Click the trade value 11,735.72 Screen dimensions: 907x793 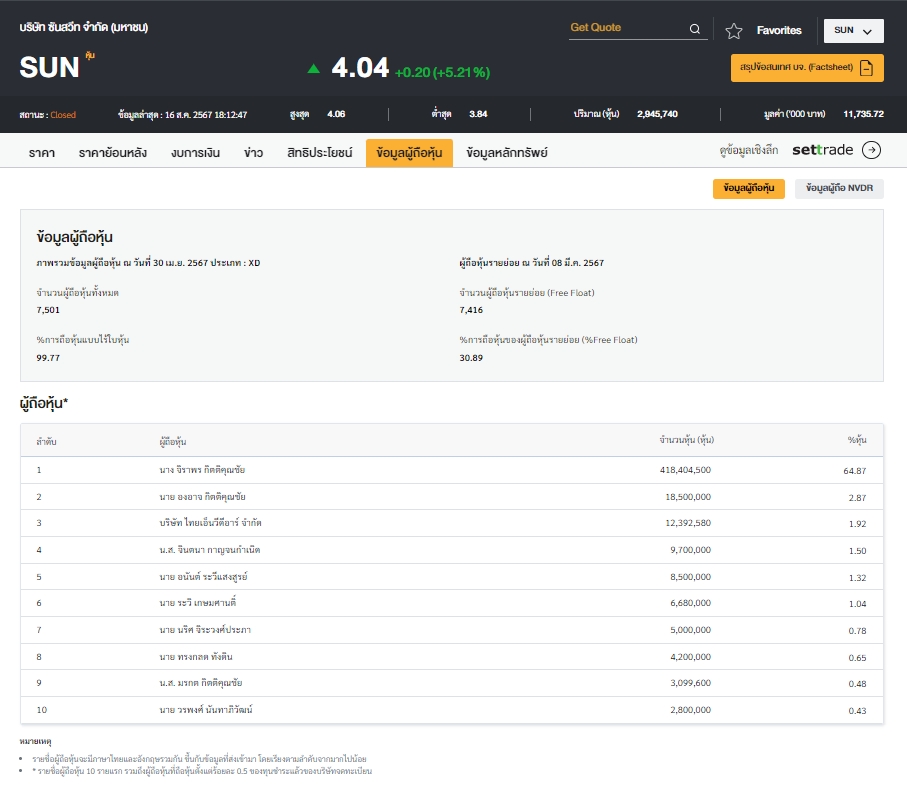coord(863,114)
